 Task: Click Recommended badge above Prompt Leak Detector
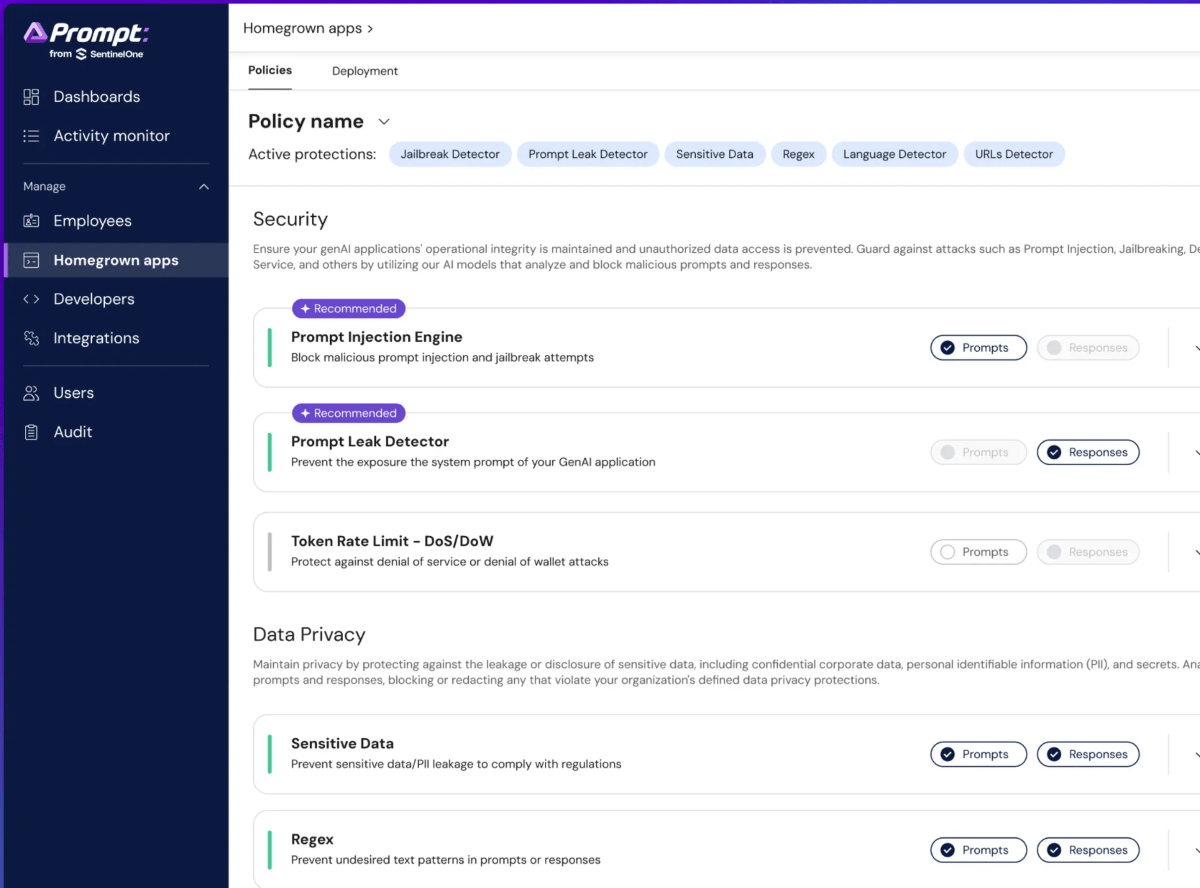[348, 413]
